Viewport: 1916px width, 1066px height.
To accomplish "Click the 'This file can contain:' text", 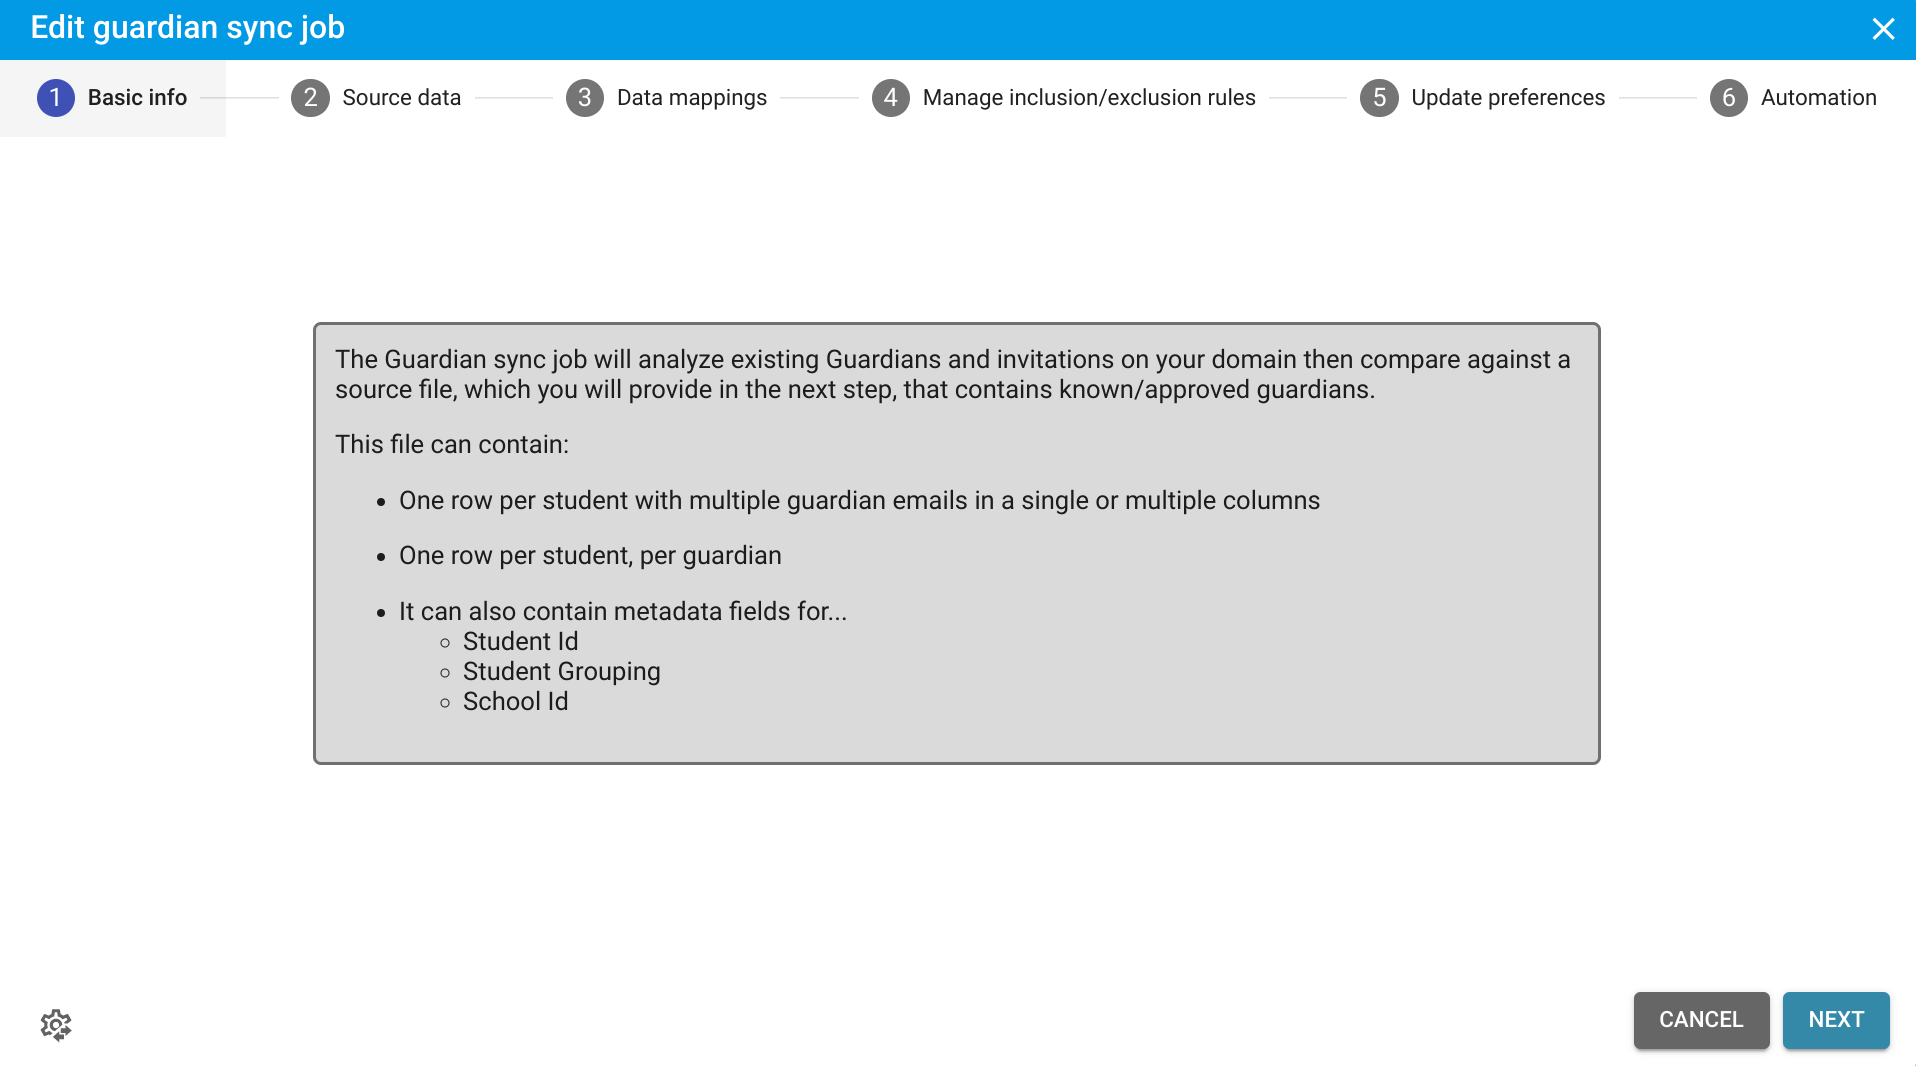I will 451,445.
